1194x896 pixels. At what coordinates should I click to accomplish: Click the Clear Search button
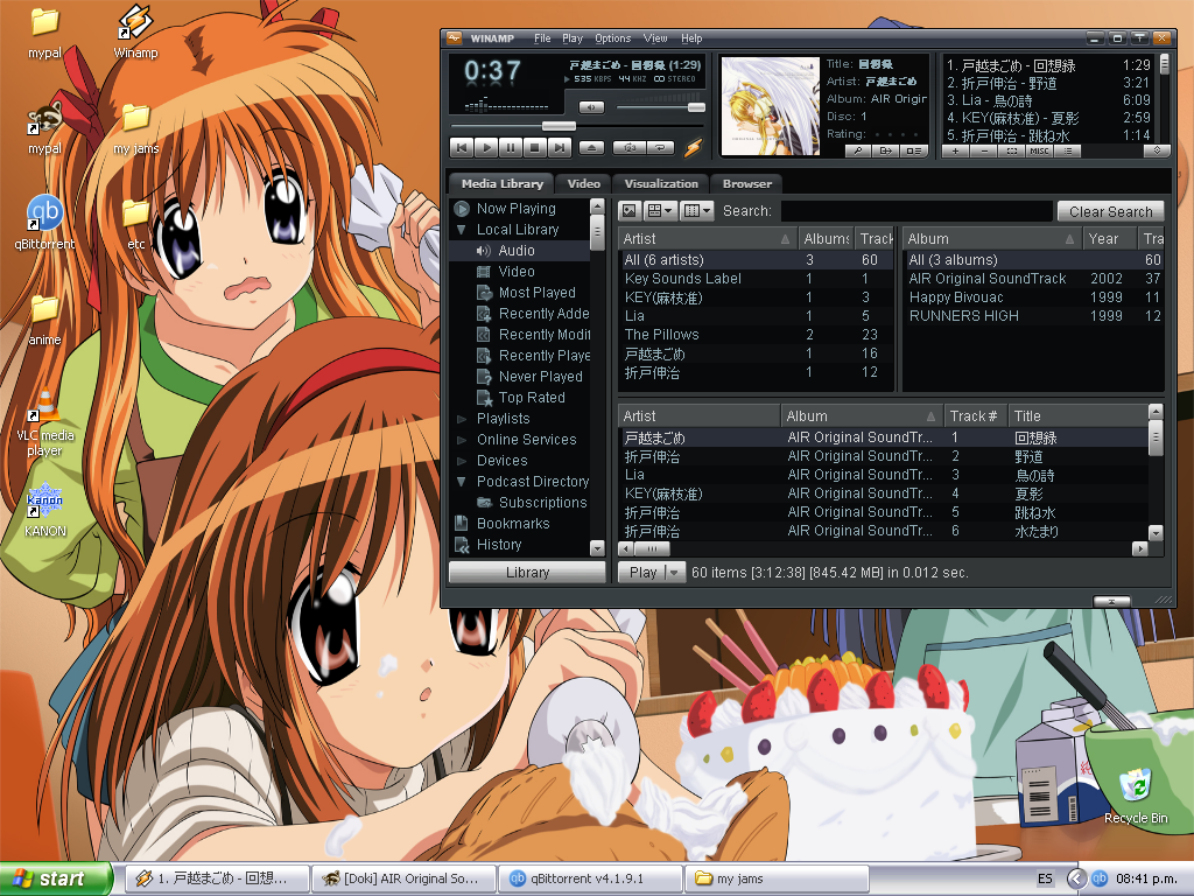[1110, 212]
